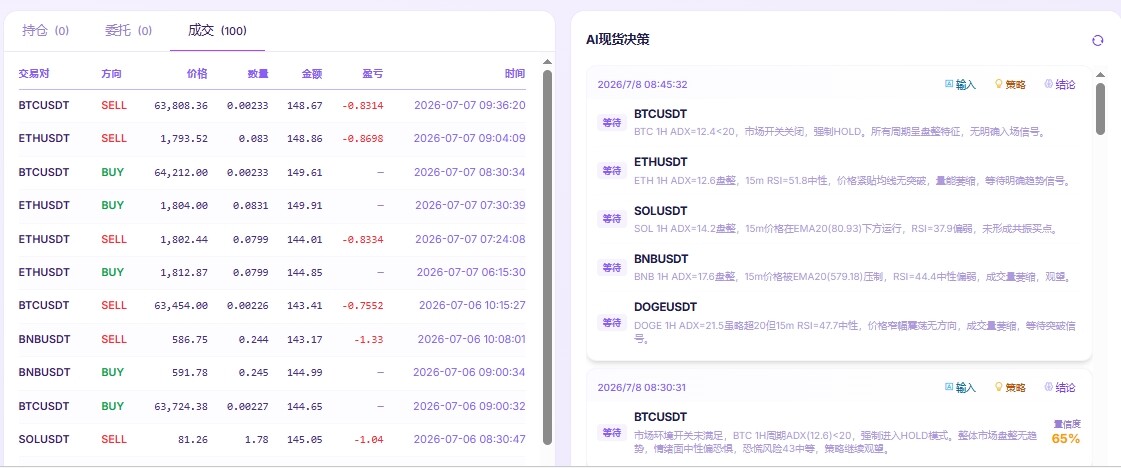Image resolution: width=1121 pixels, height=468 pixels.
Task: Click the loss value -0.8334
Action: (362, 239)
